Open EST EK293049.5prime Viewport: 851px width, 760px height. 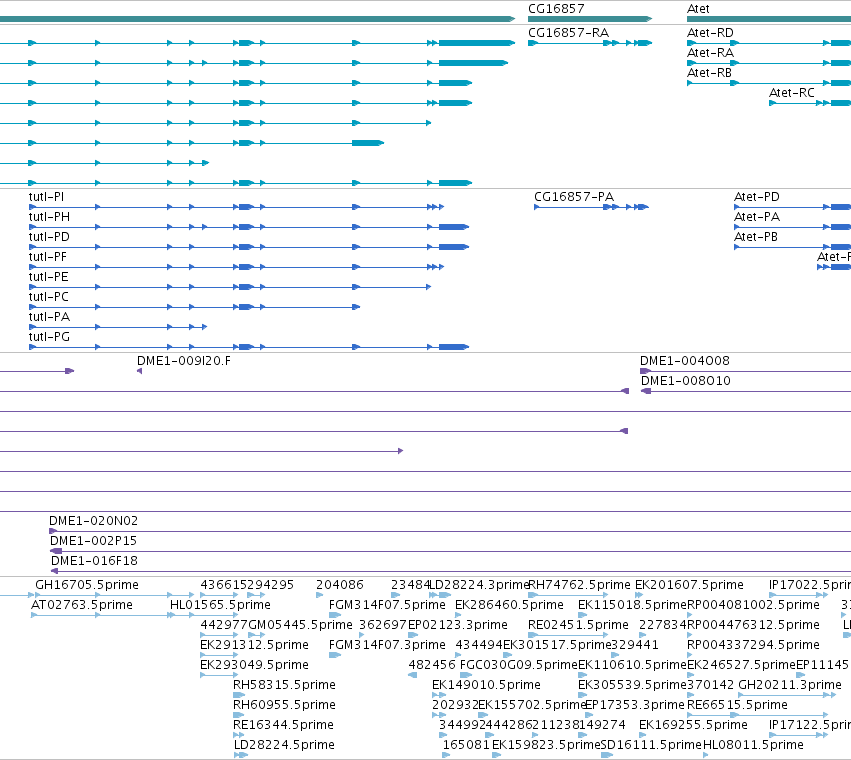[255, 665]
